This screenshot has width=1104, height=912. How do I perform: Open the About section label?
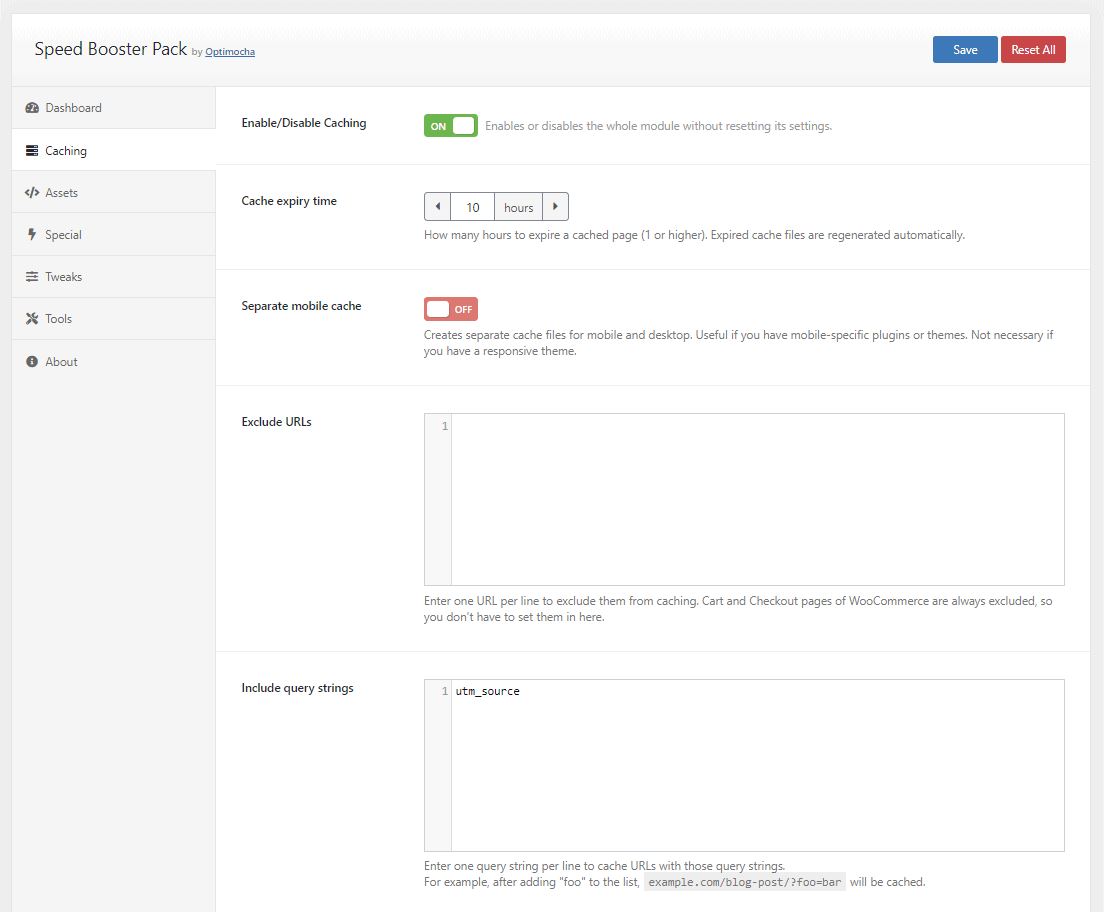tap(61, 361)
